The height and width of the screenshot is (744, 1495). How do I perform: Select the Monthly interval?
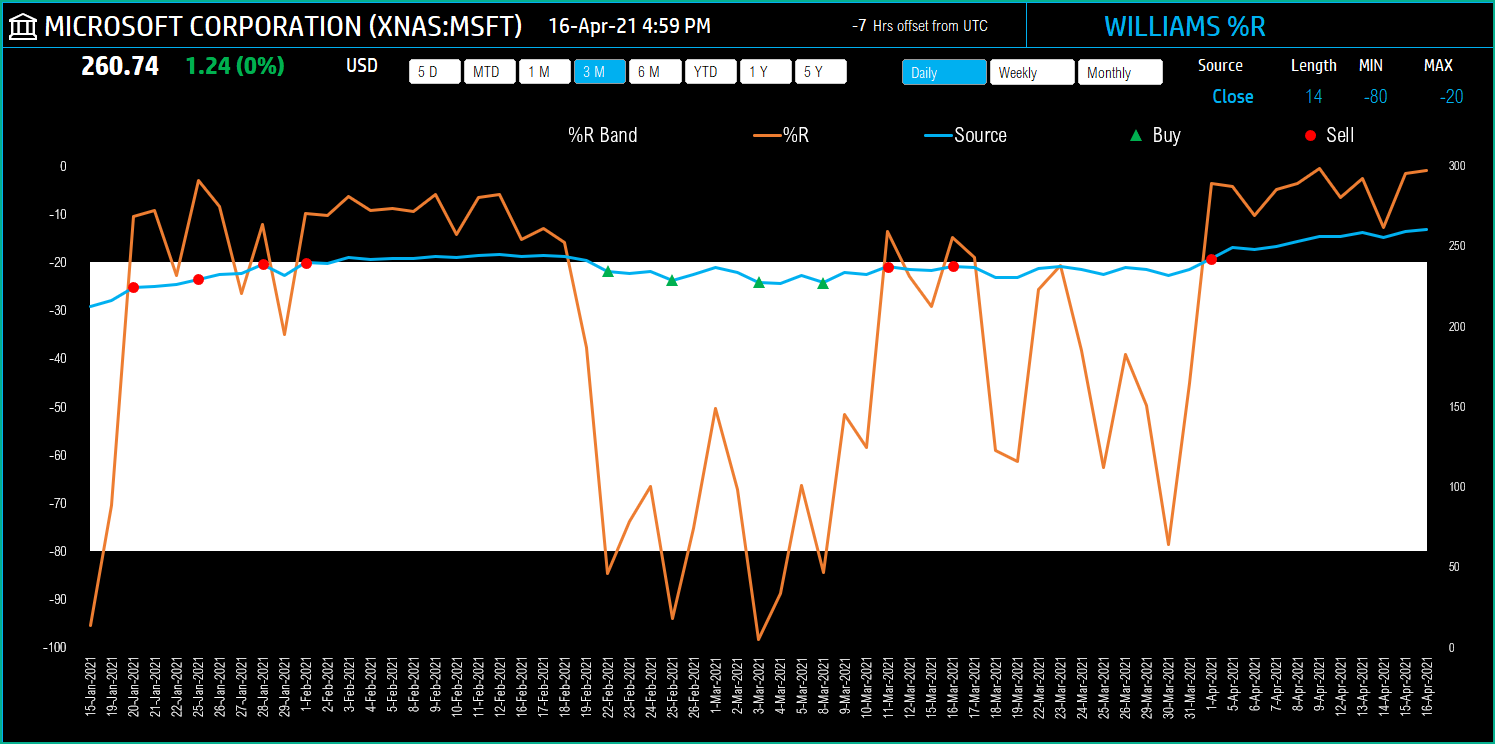(1120, 72)
